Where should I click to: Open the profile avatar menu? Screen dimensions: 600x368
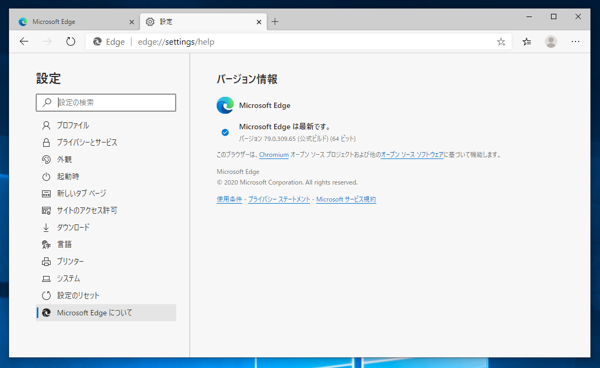pos(551,42)
